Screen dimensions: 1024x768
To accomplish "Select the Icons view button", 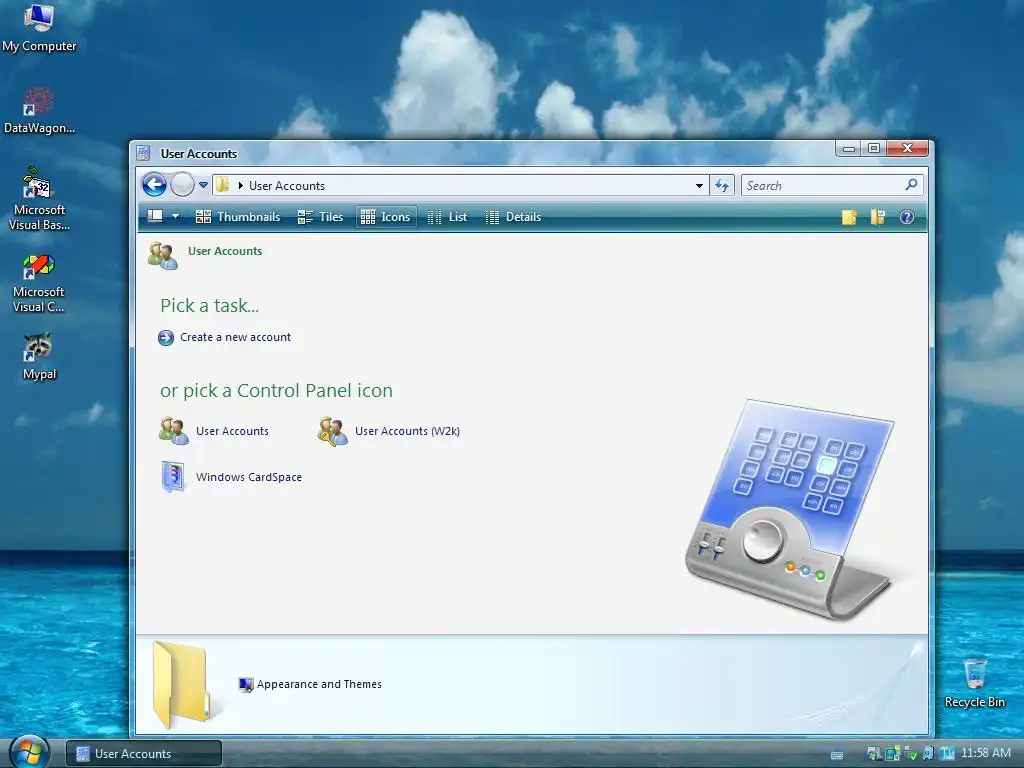I will click(386, 217).
